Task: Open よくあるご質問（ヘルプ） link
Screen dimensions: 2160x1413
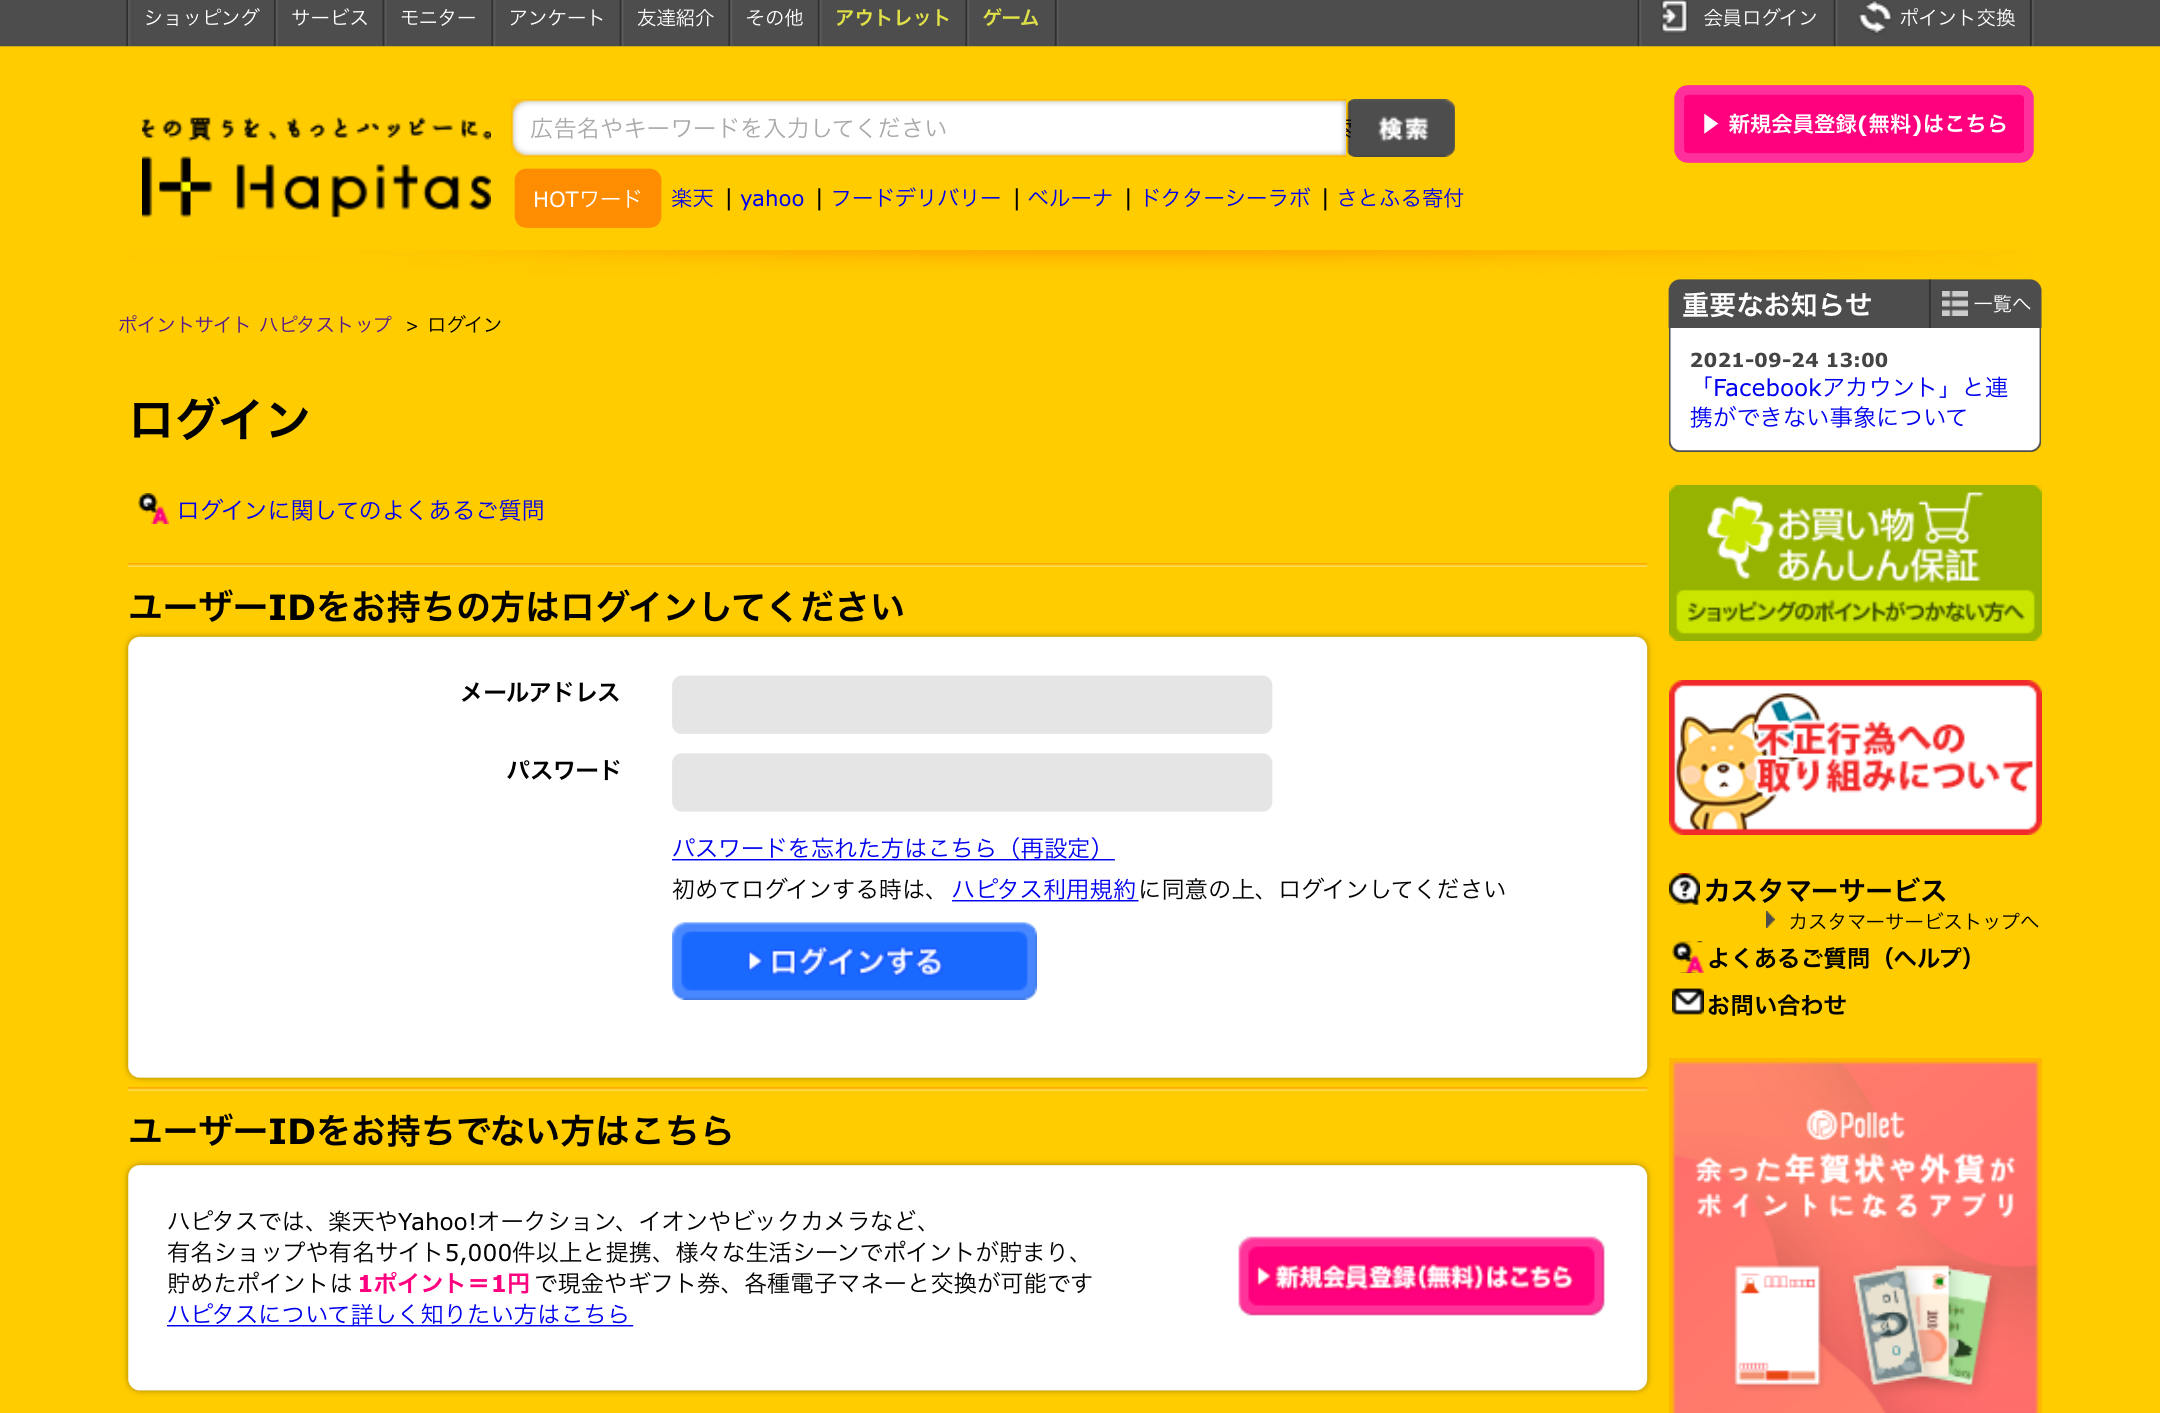Action: pyautogui.click(x=1840, y=958)
